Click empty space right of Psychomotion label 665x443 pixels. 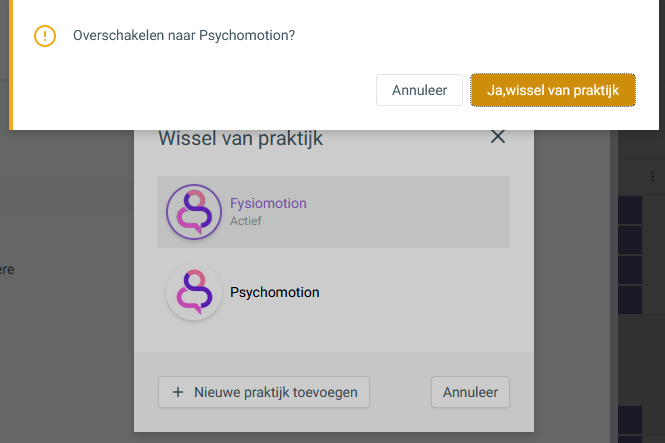414,293
